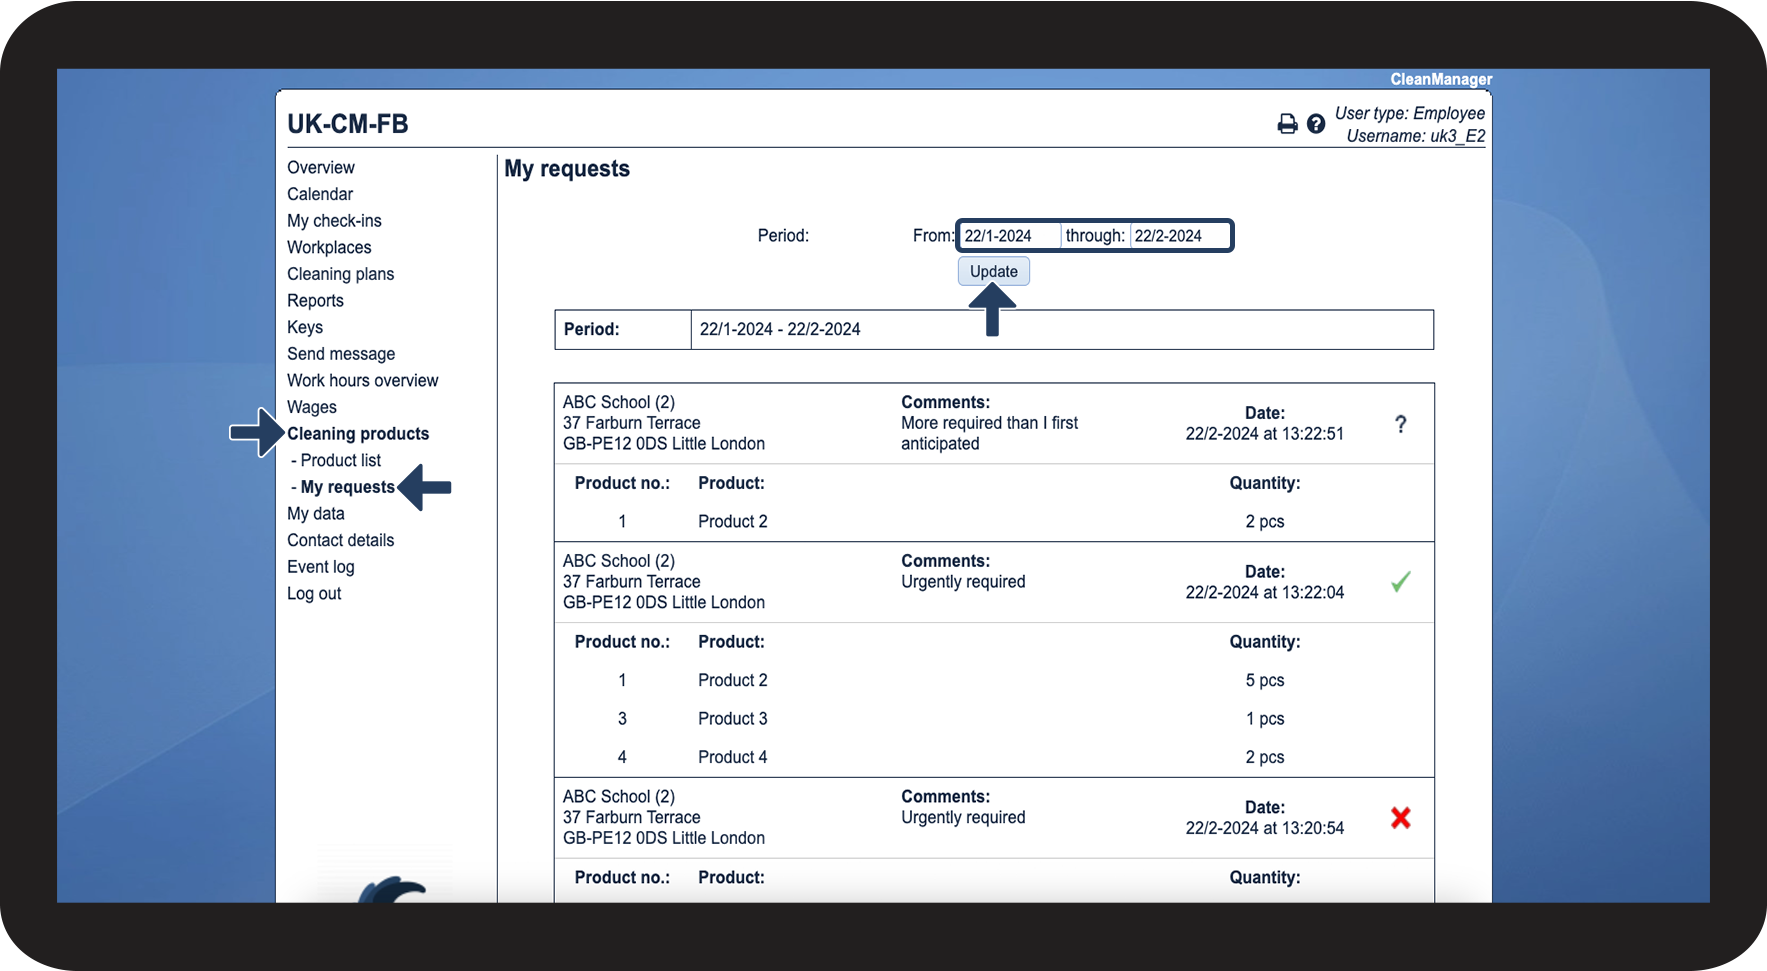Screen dimensions: 1767x971
Task: Go to Contact details
Action: coord(341,540)
